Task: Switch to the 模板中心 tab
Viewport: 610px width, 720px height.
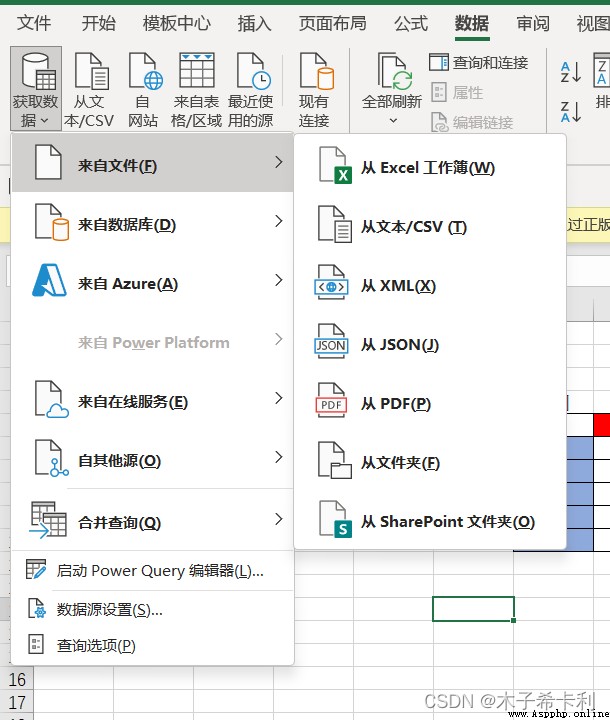Action: coord(177,23)
